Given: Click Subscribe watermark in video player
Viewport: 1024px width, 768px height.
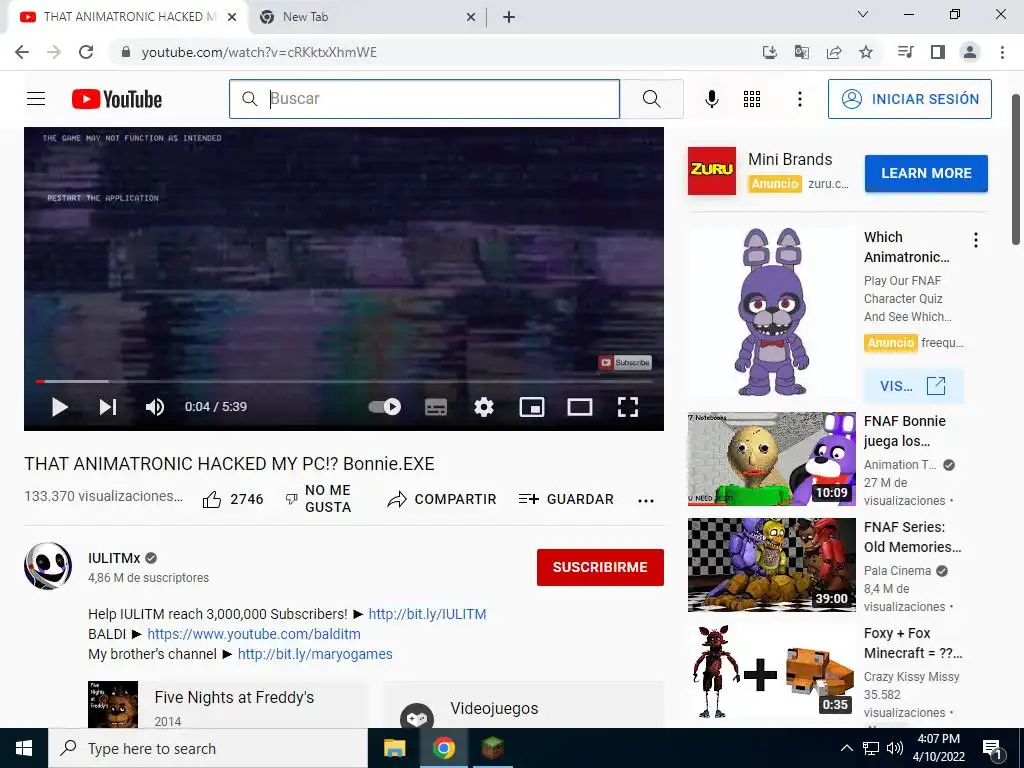Looking at the screenshot, I should (625, 362).
